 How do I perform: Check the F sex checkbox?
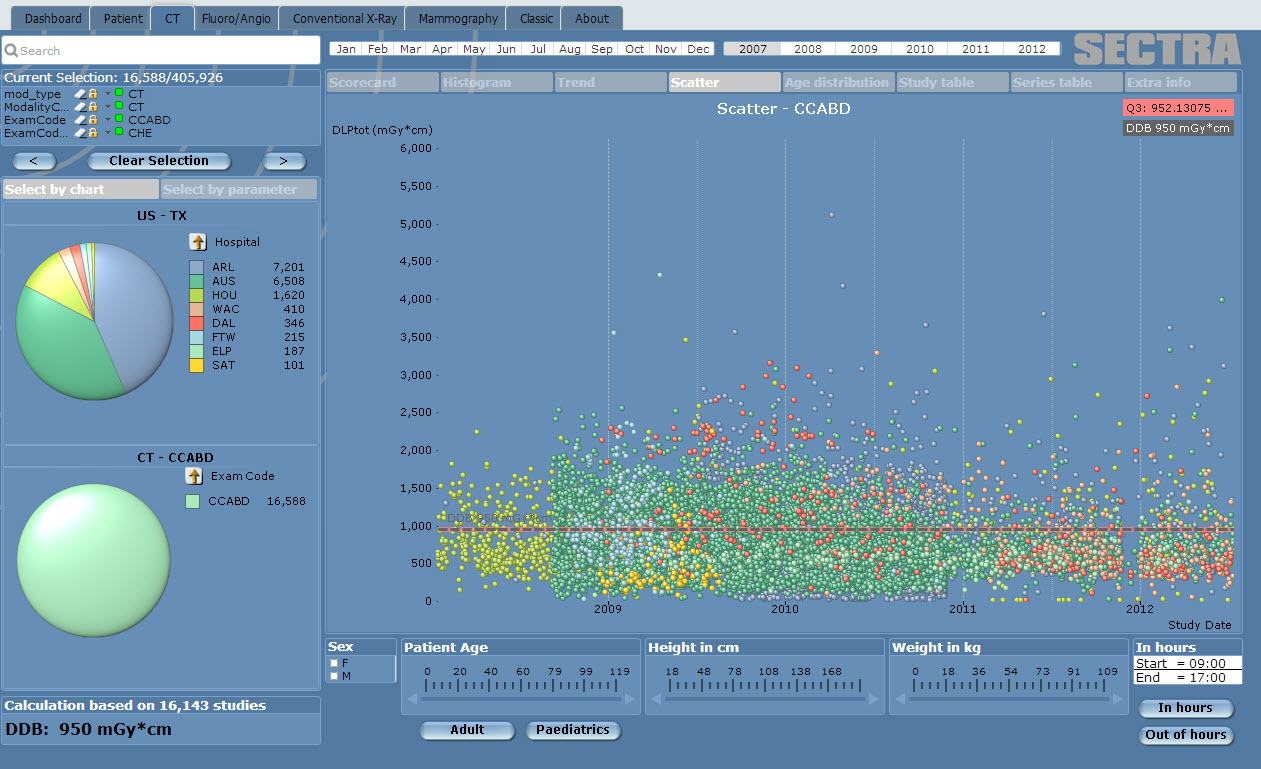pyautogui.click(x=334, y=663)
